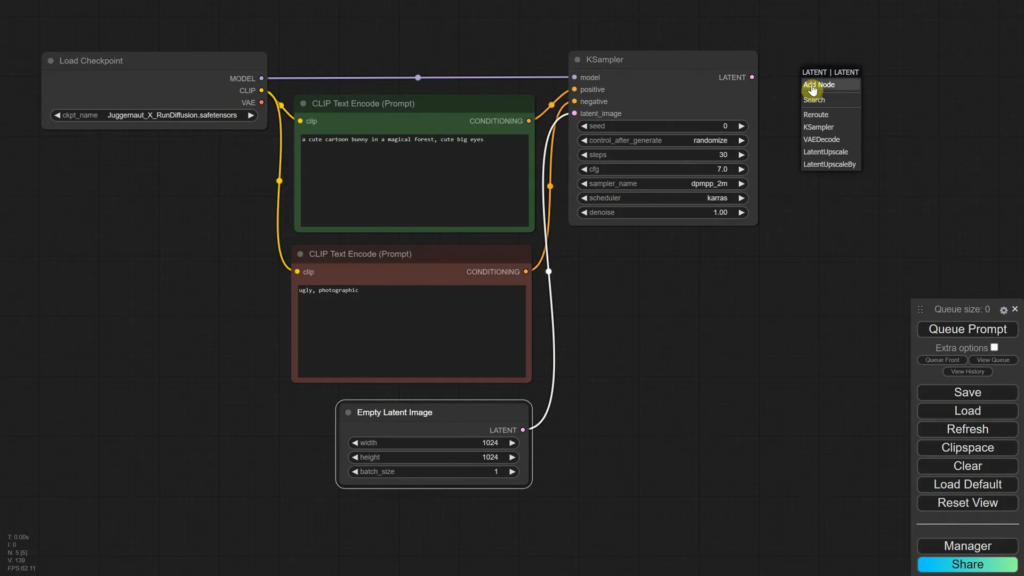This screenshot has height=576, width=1024.
Task: Advance sampler_name with its right arrow
Action: pos(741,184)
